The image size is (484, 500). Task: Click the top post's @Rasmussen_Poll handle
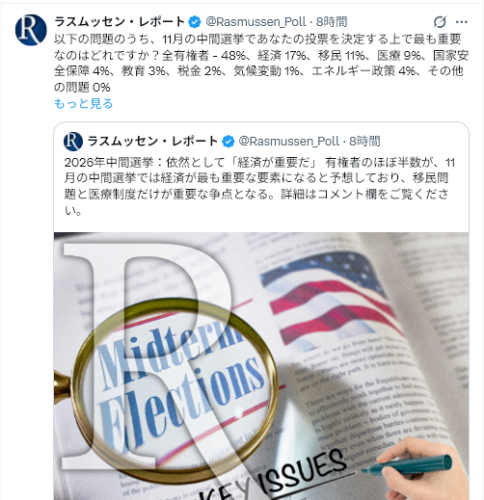[x=256, y=22]
